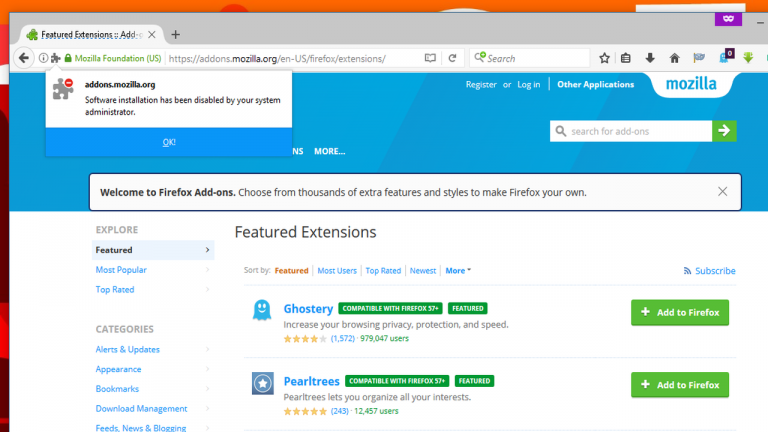The height and width of the screenshot is (432, 768).
Task: Sort by Top Rated in the Sort by row
Action: (383, 270)
